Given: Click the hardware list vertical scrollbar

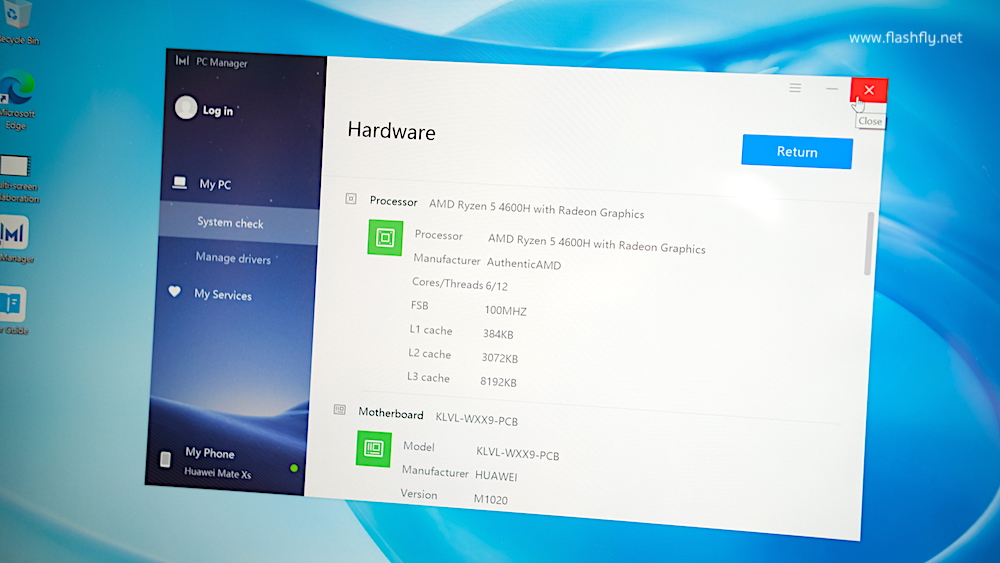Looking at the screenshot, I should pyautogui.click(x=870, y=243).
